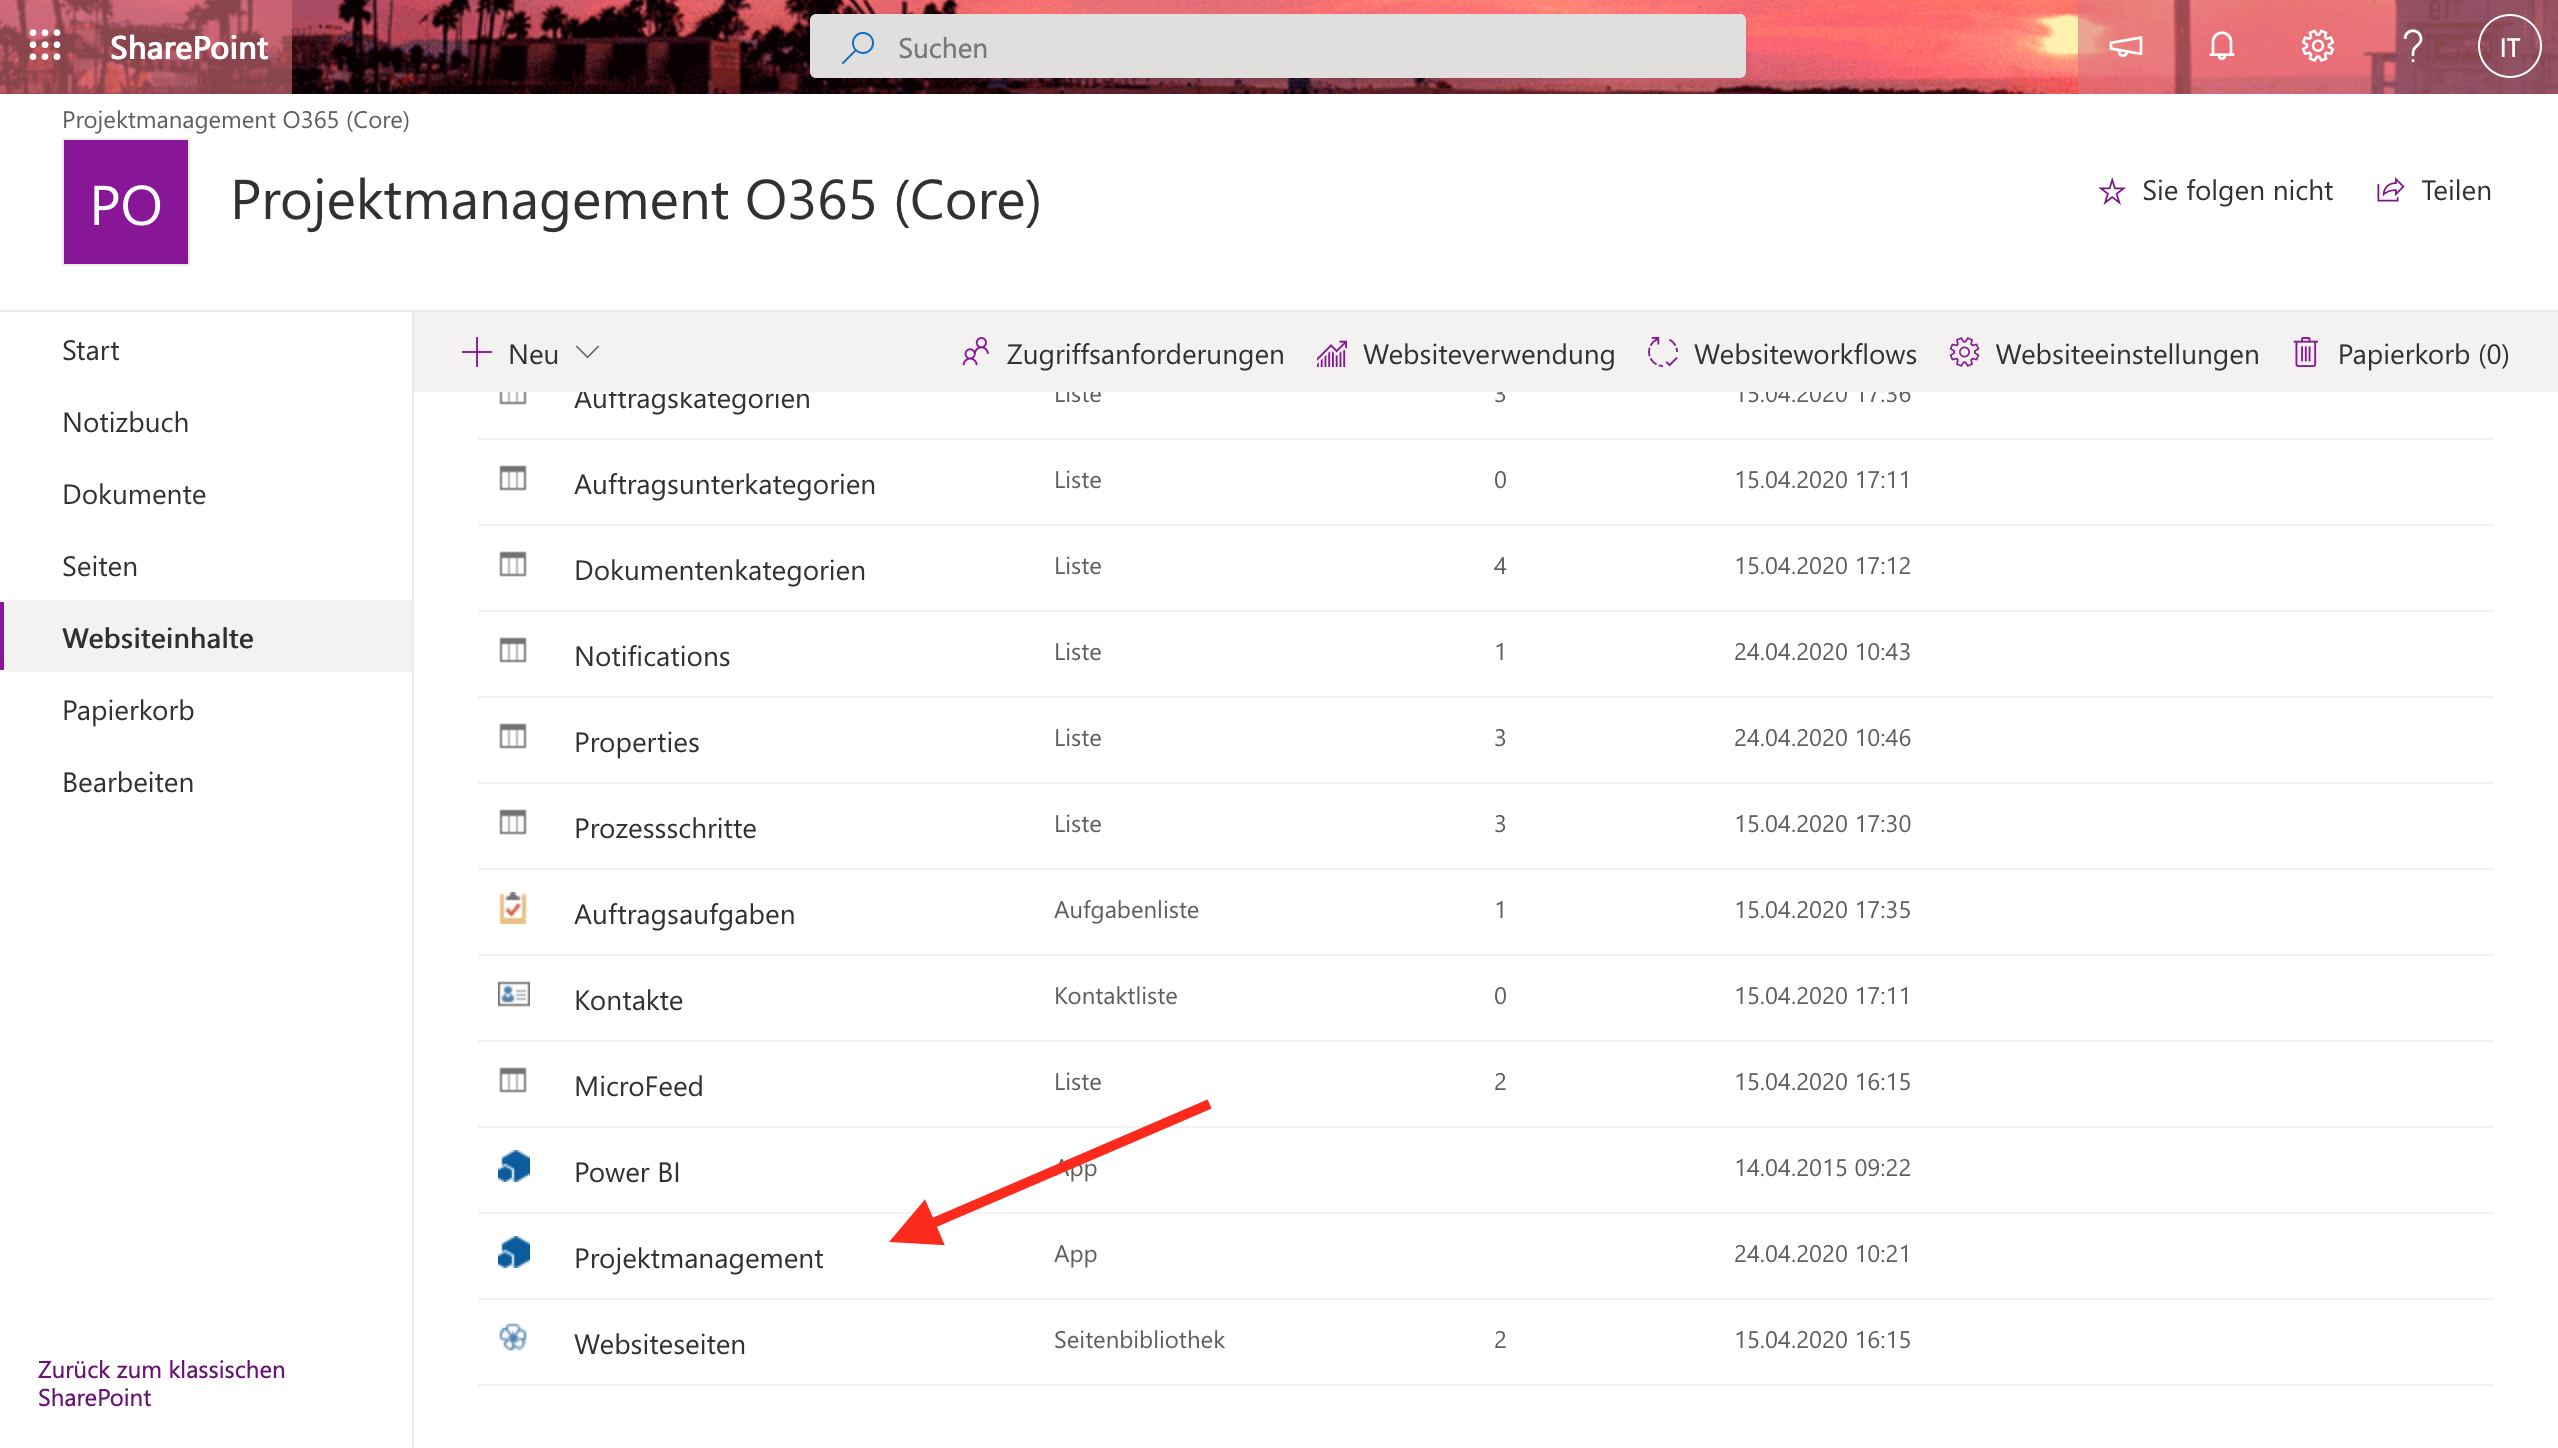Select Dokumente in left navigation
2558x1448 pixels.
[x=134, y=494]
